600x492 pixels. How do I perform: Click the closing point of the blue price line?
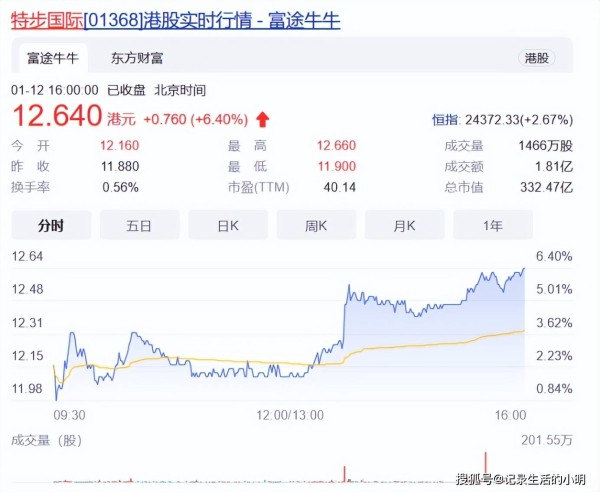524,269
